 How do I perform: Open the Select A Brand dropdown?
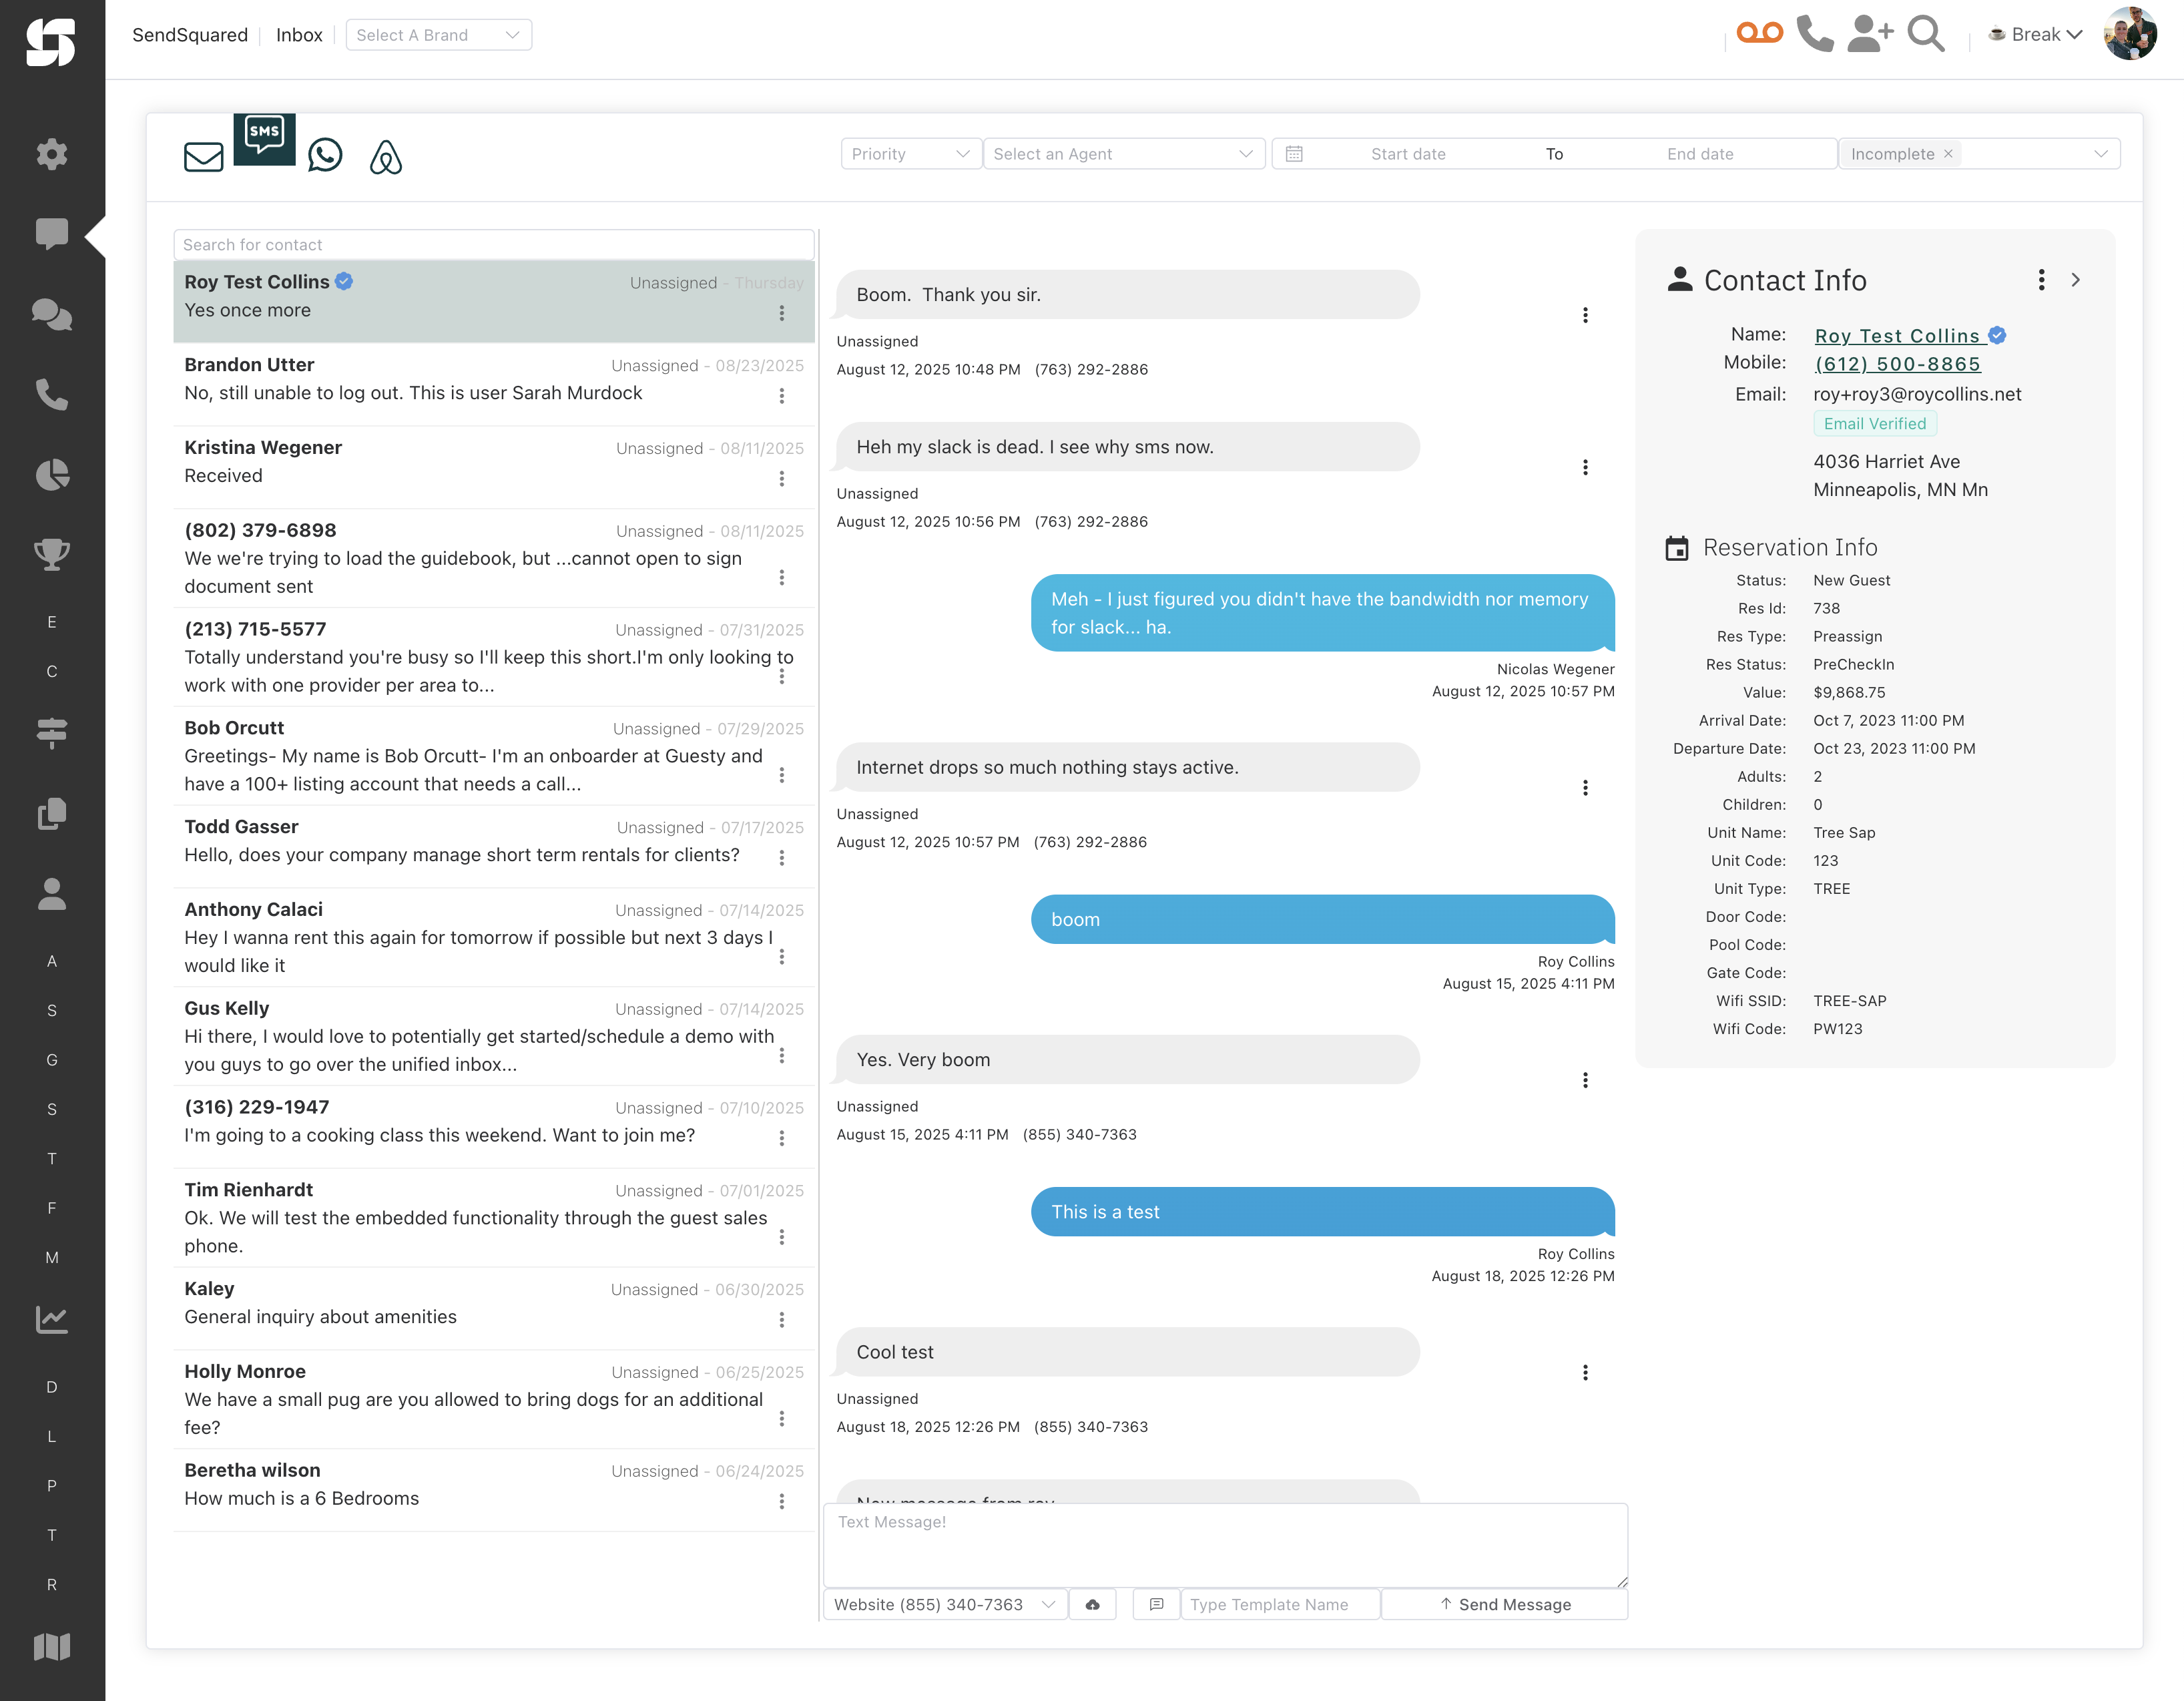click(438, 35)
